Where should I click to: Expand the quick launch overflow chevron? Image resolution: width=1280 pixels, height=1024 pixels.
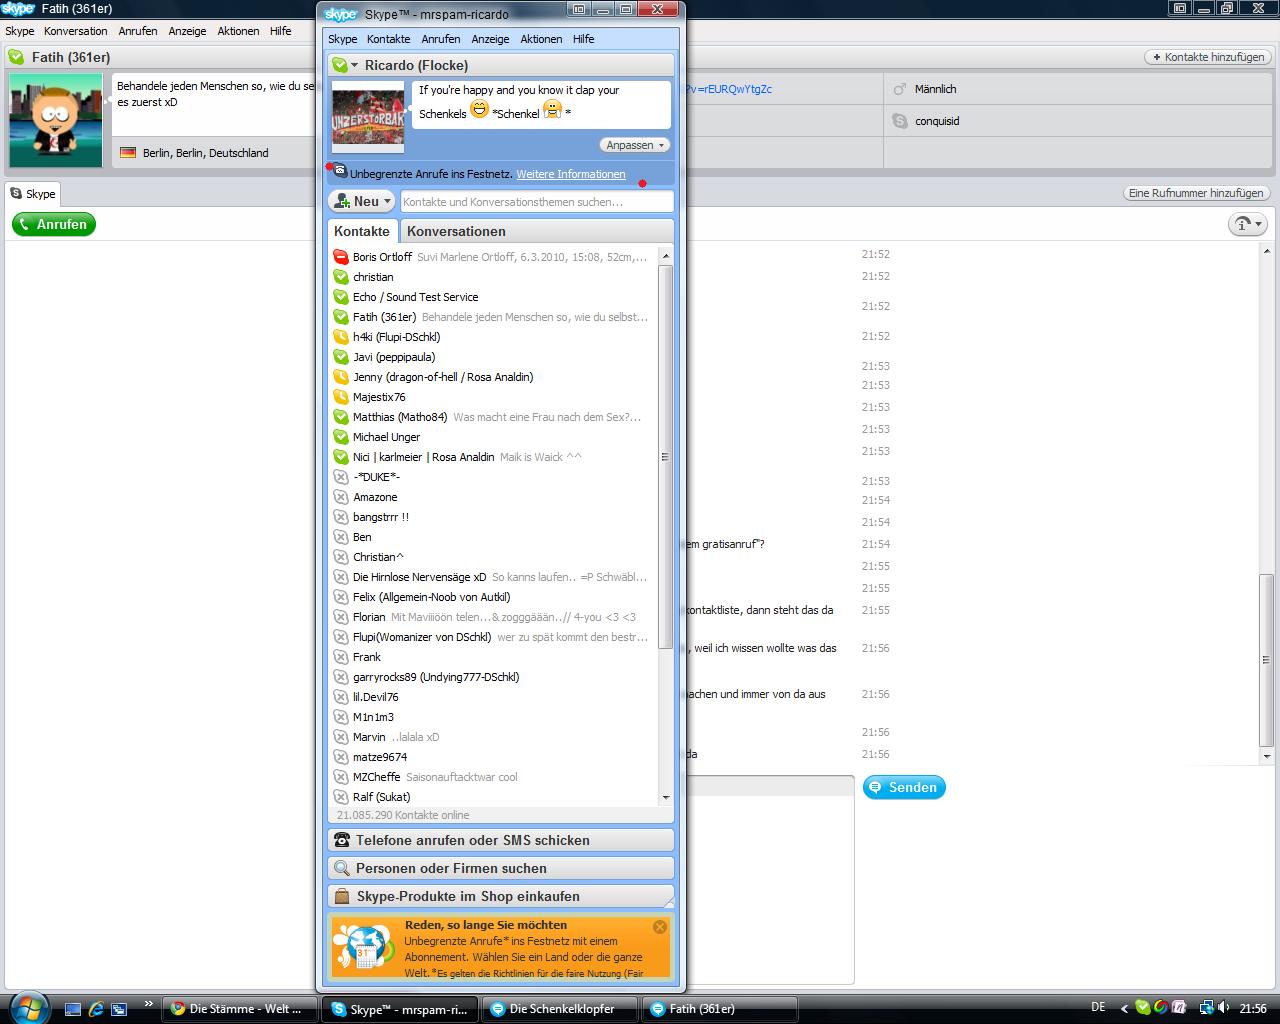pos(149,1003)
